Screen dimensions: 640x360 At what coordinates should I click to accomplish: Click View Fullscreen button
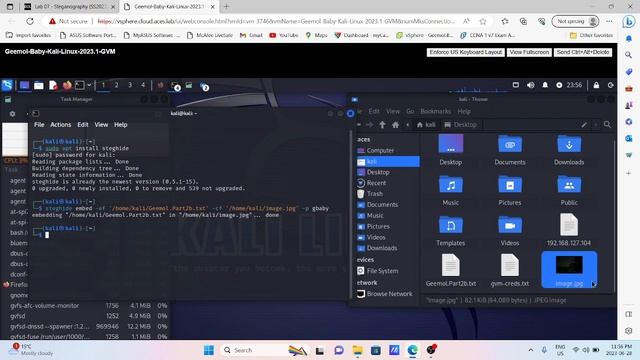tap(529, 52)
